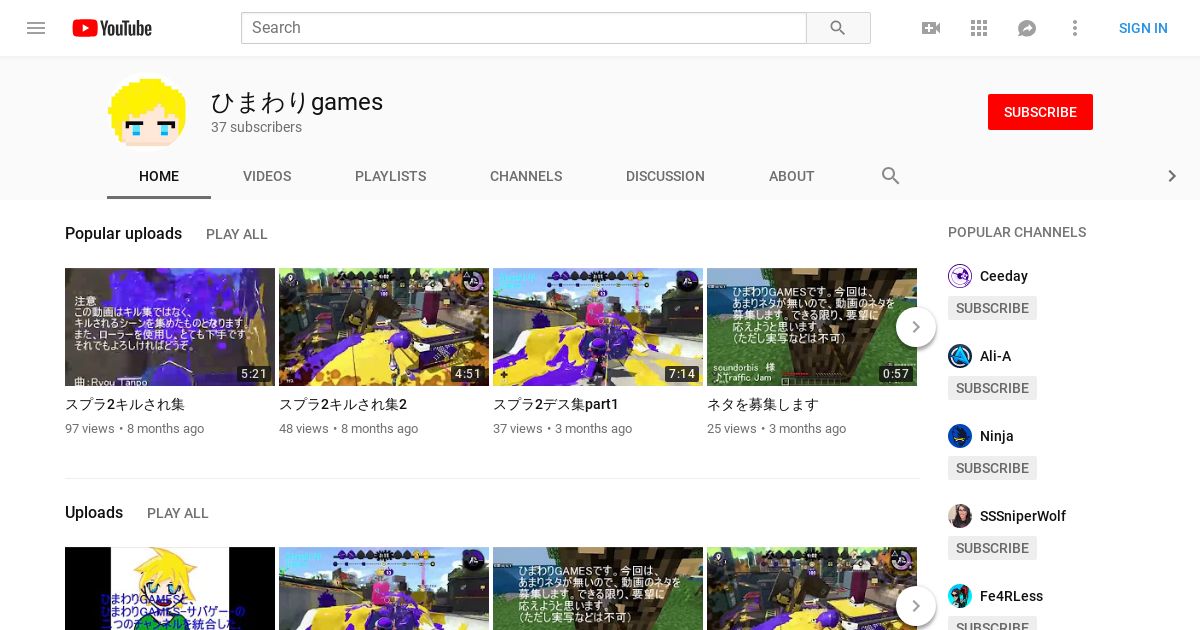
Task: Open the YouTube apps grid
Action: coord(979,28)
